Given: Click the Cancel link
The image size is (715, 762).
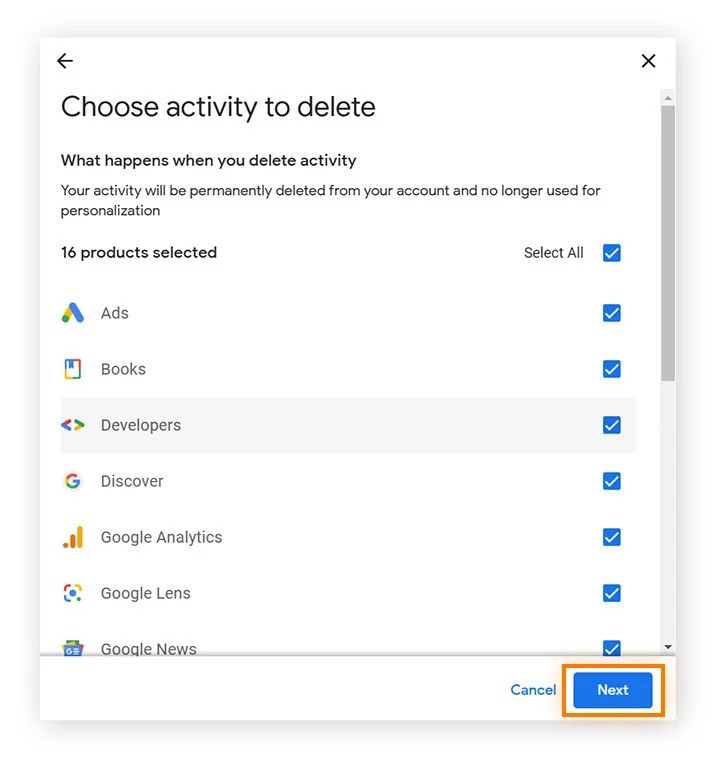Looking at the screenshot, I should [x=533, y=690].
